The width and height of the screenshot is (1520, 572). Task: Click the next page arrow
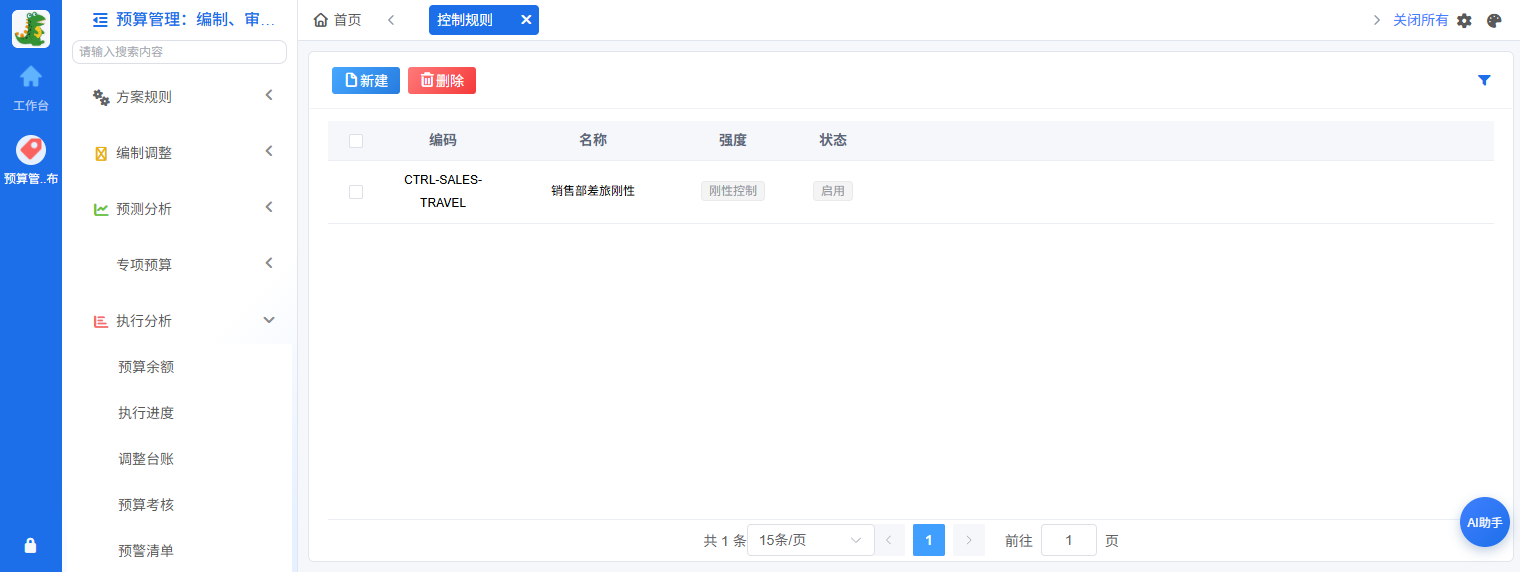pyautogui.click(x=969, y=540)
